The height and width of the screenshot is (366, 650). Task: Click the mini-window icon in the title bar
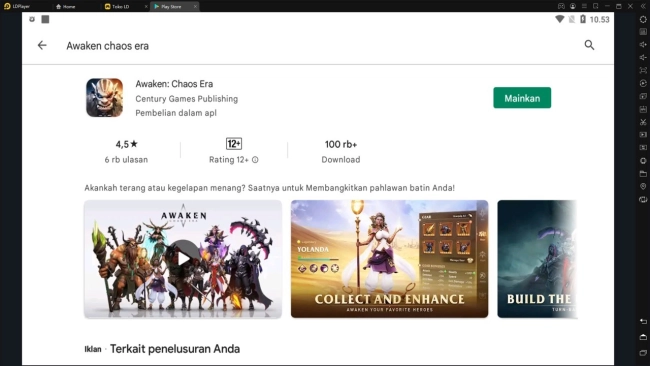tap(596, 6)
